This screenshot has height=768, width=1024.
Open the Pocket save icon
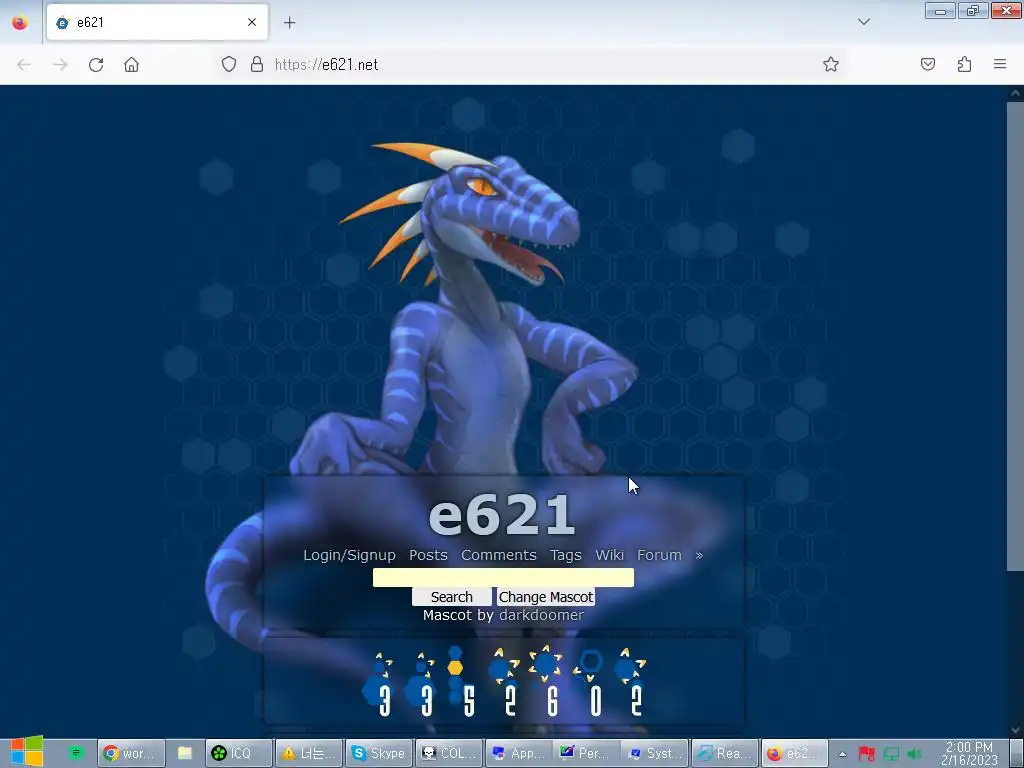(928, 64)
